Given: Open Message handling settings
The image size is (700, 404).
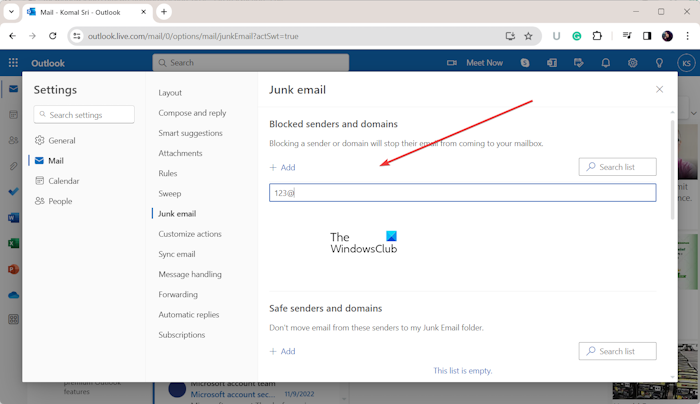Looking at the screenshot, I should point(190,274).
